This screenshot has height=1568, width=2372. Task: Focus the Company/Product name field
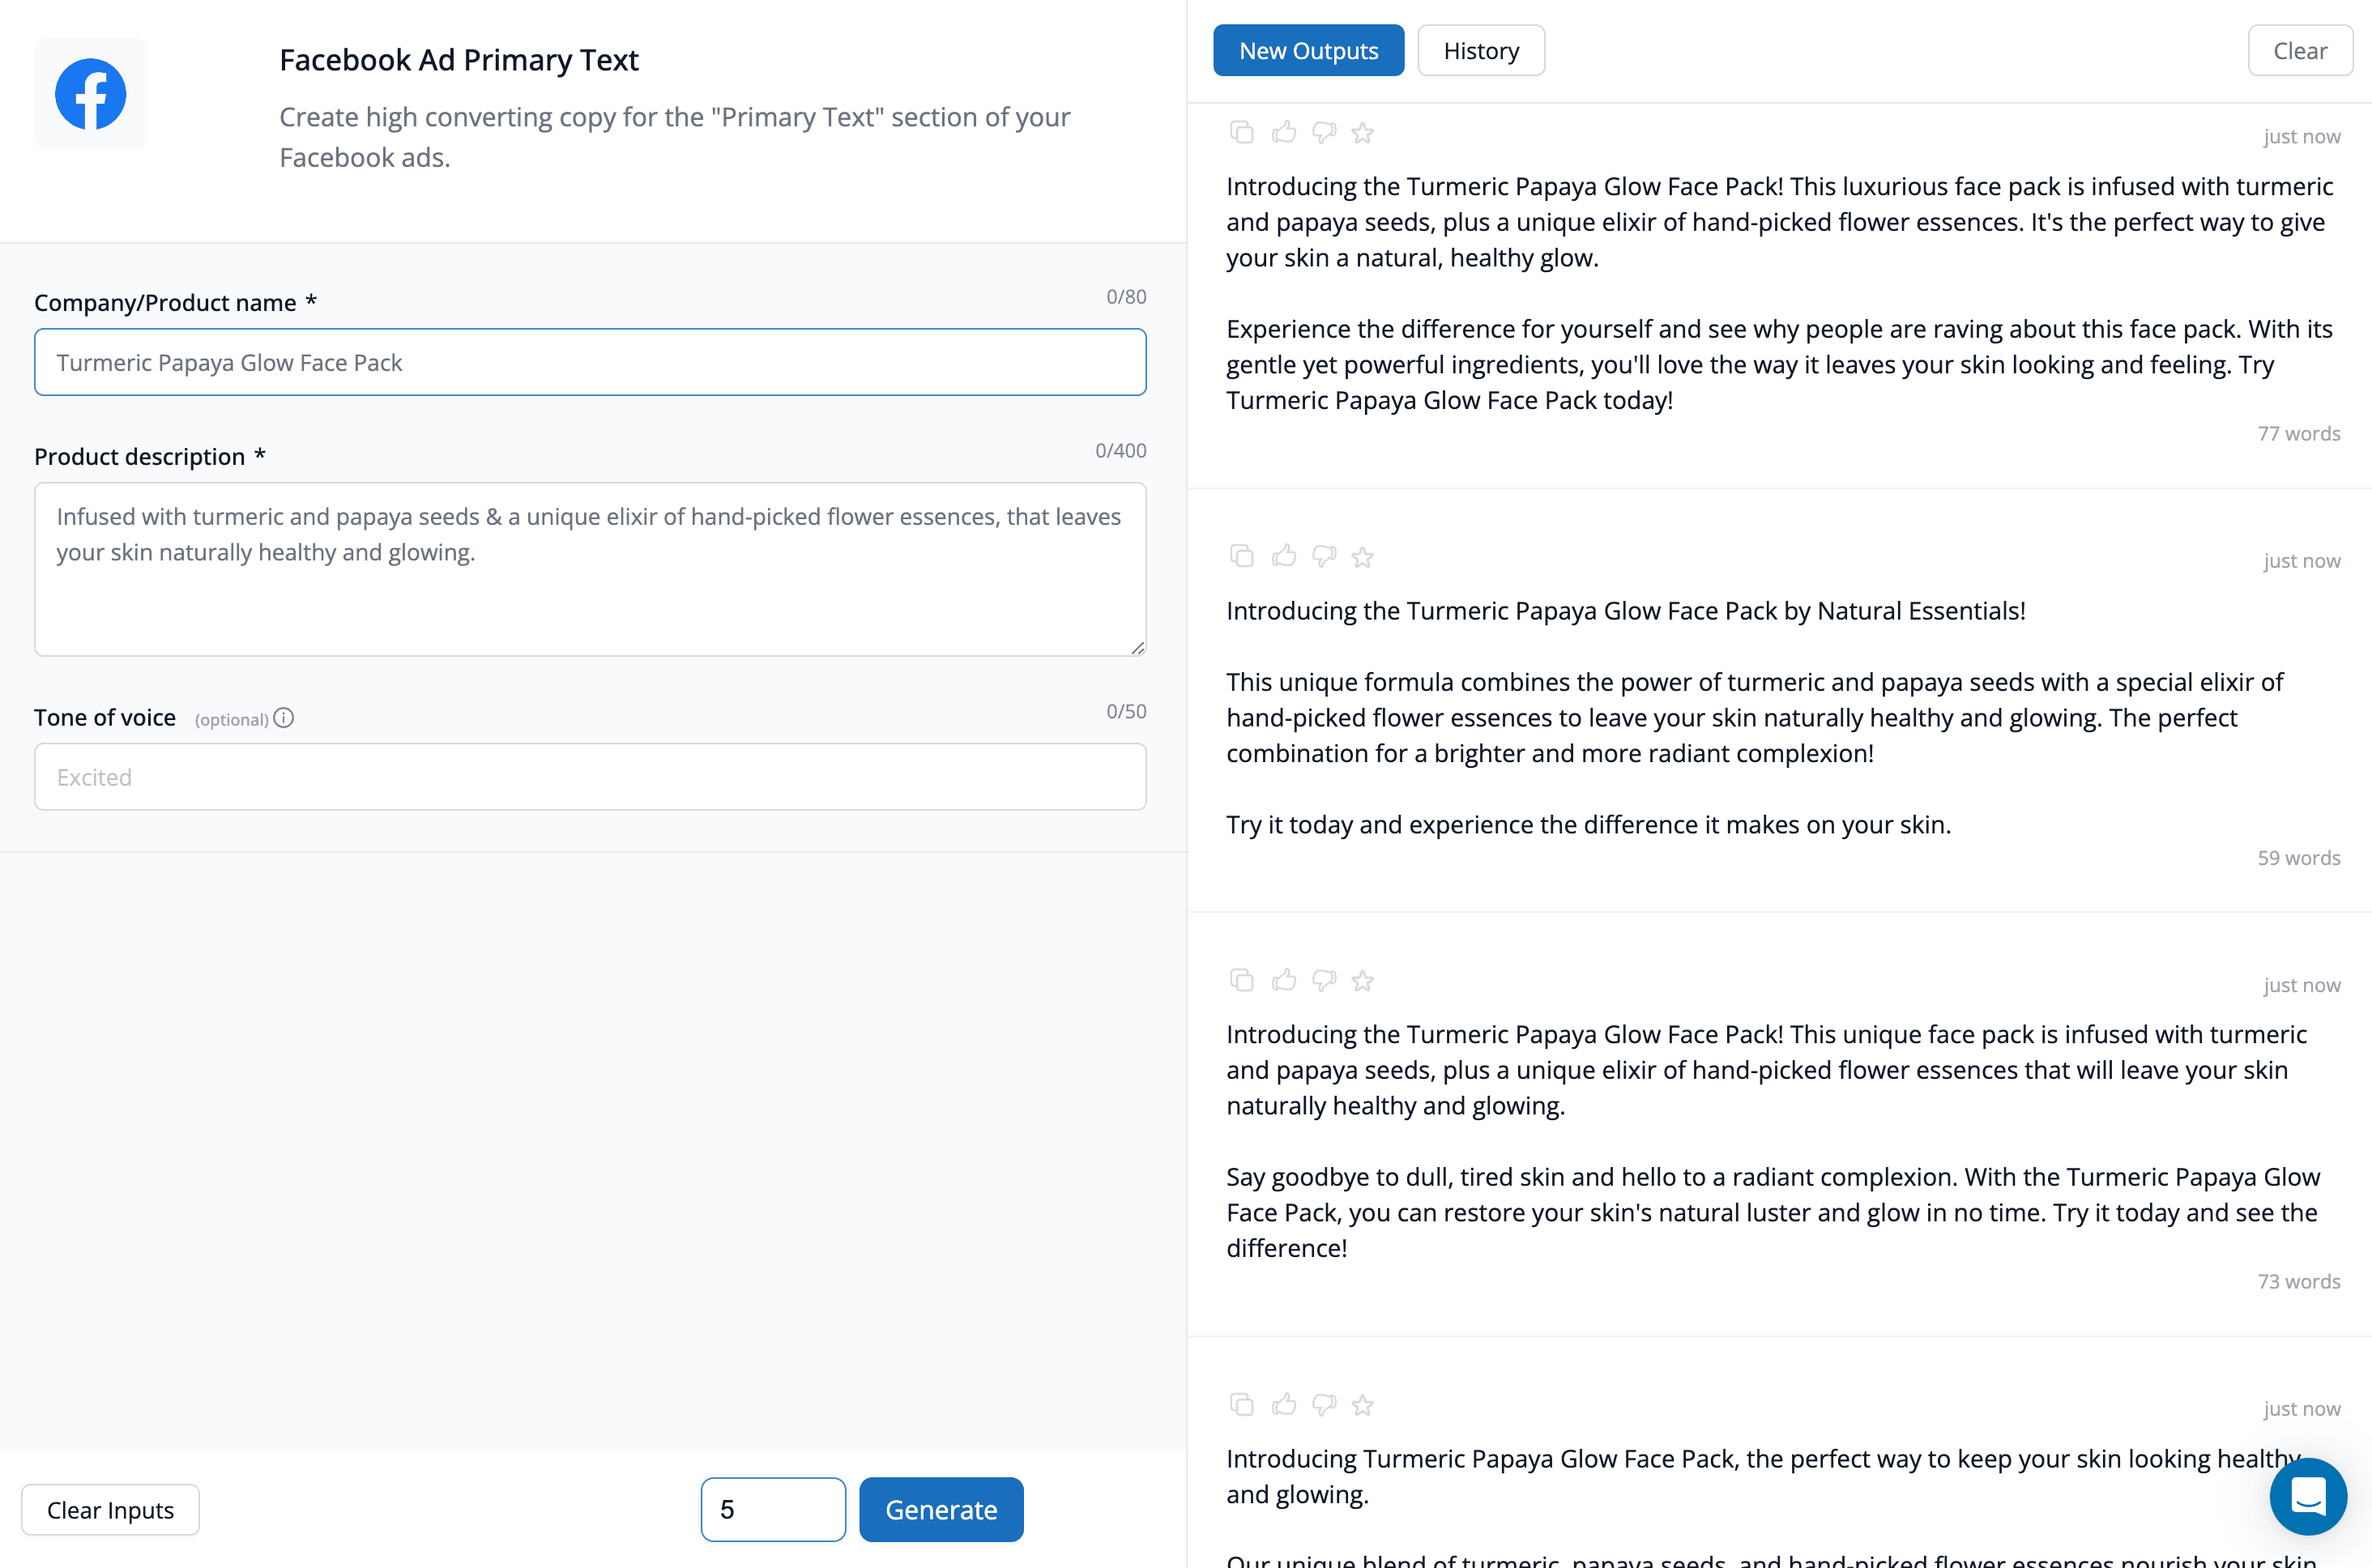coord(590,362)
